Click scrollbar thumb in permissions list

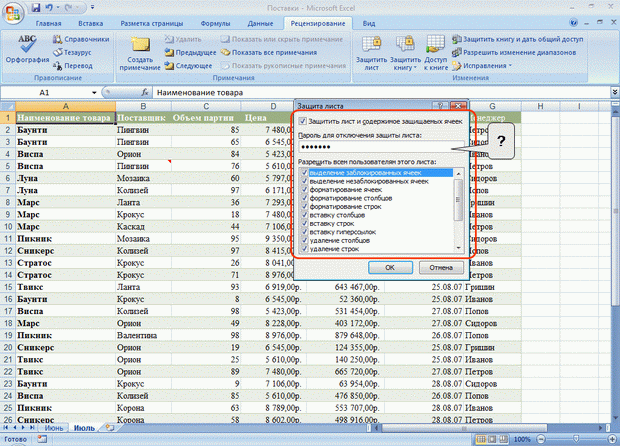(459, 200)
